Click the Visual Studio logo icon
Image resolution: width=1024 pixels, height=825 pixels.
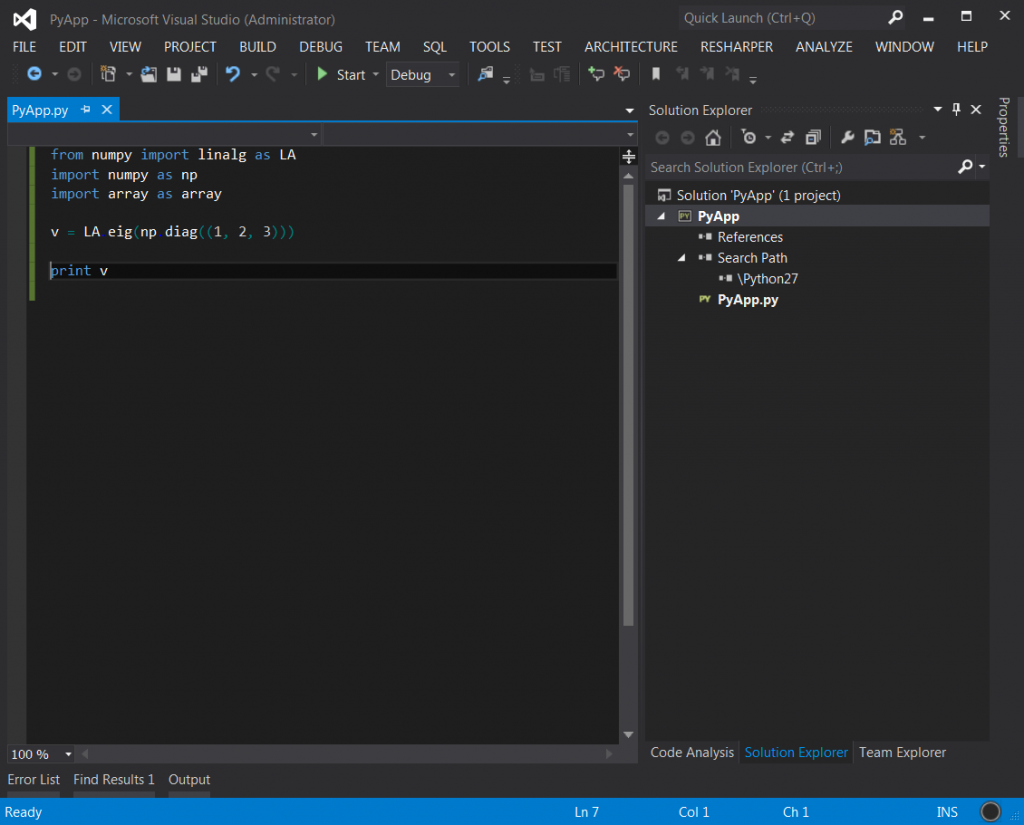point(25,20)
